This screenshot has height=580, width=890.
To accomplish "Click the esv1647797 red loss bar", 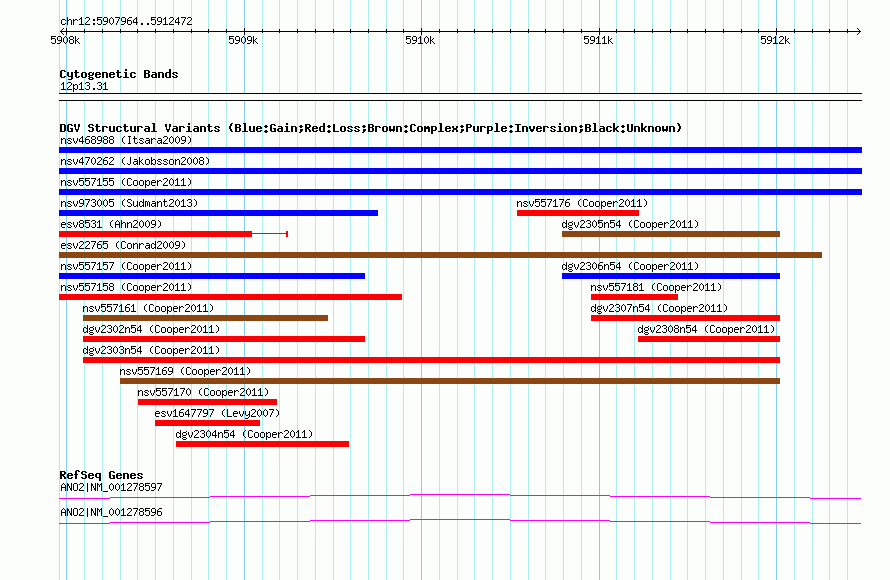I will [x=207, y=423].
